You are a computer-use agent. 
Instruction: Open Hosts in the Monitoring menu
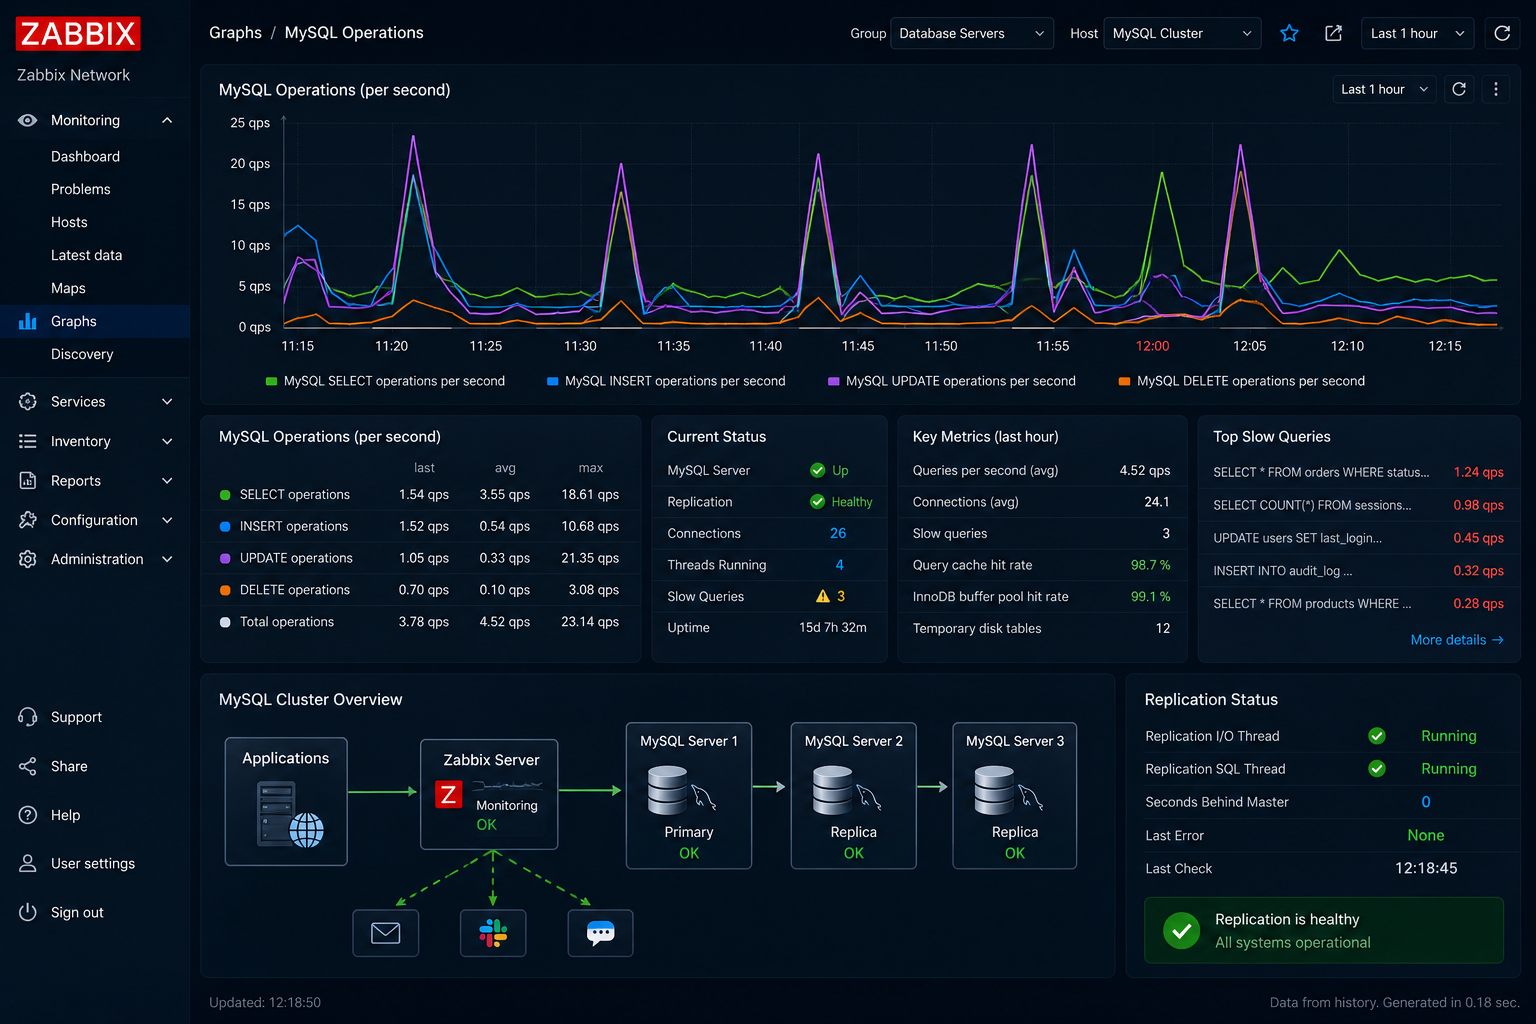[69, 222]
